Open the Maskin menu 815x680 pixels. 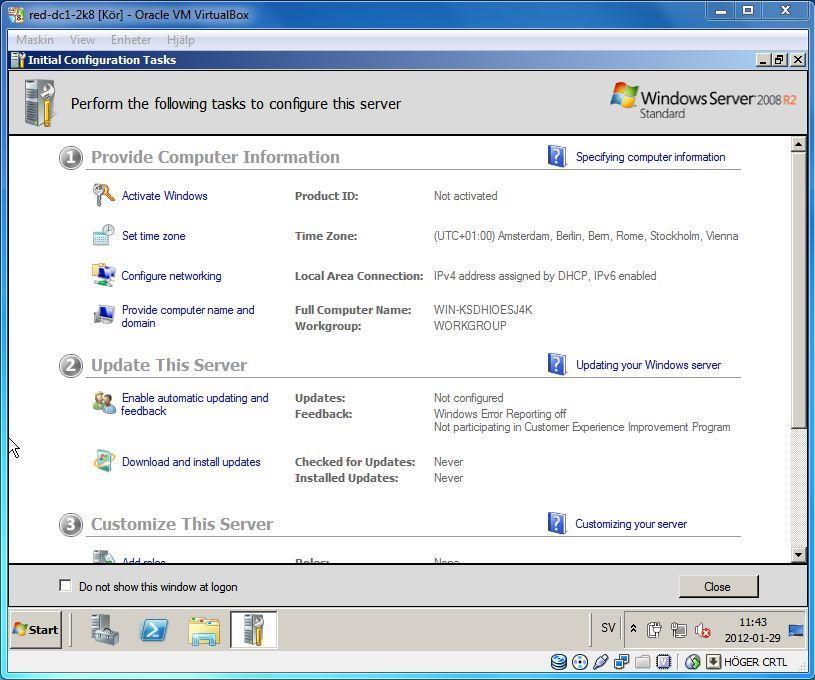point(35,40)
